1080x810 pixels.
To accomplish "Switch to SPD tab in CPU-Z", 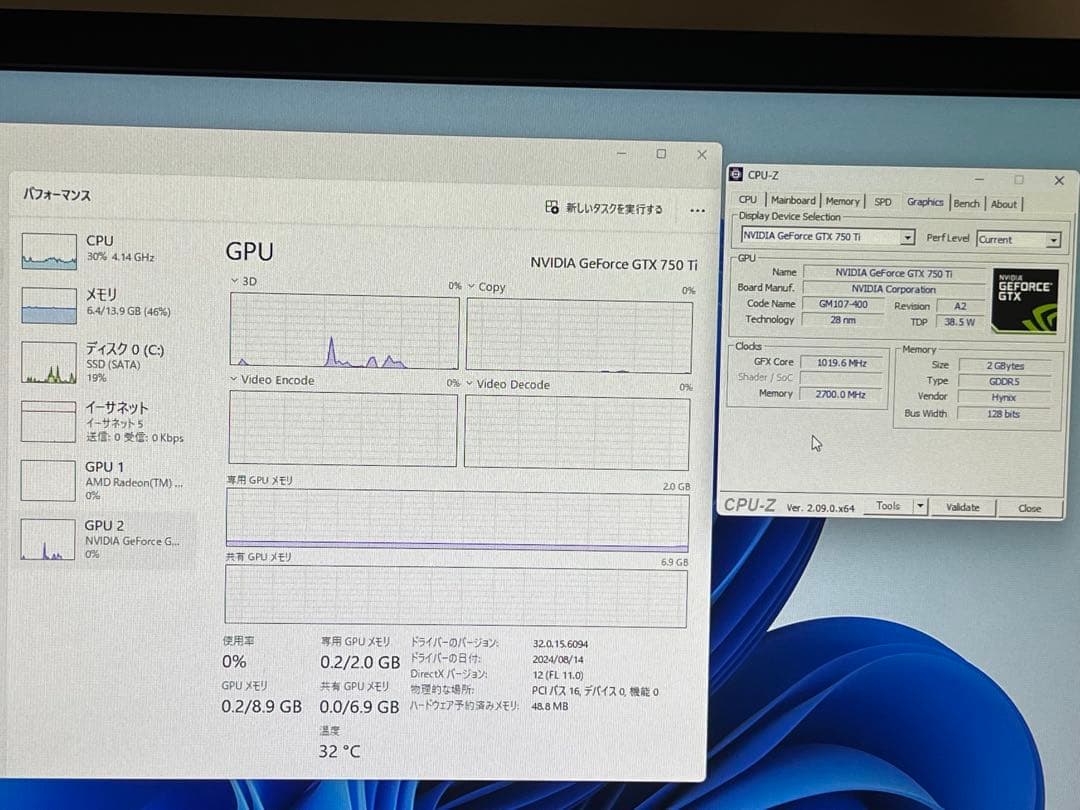I will tap(882, 202).
